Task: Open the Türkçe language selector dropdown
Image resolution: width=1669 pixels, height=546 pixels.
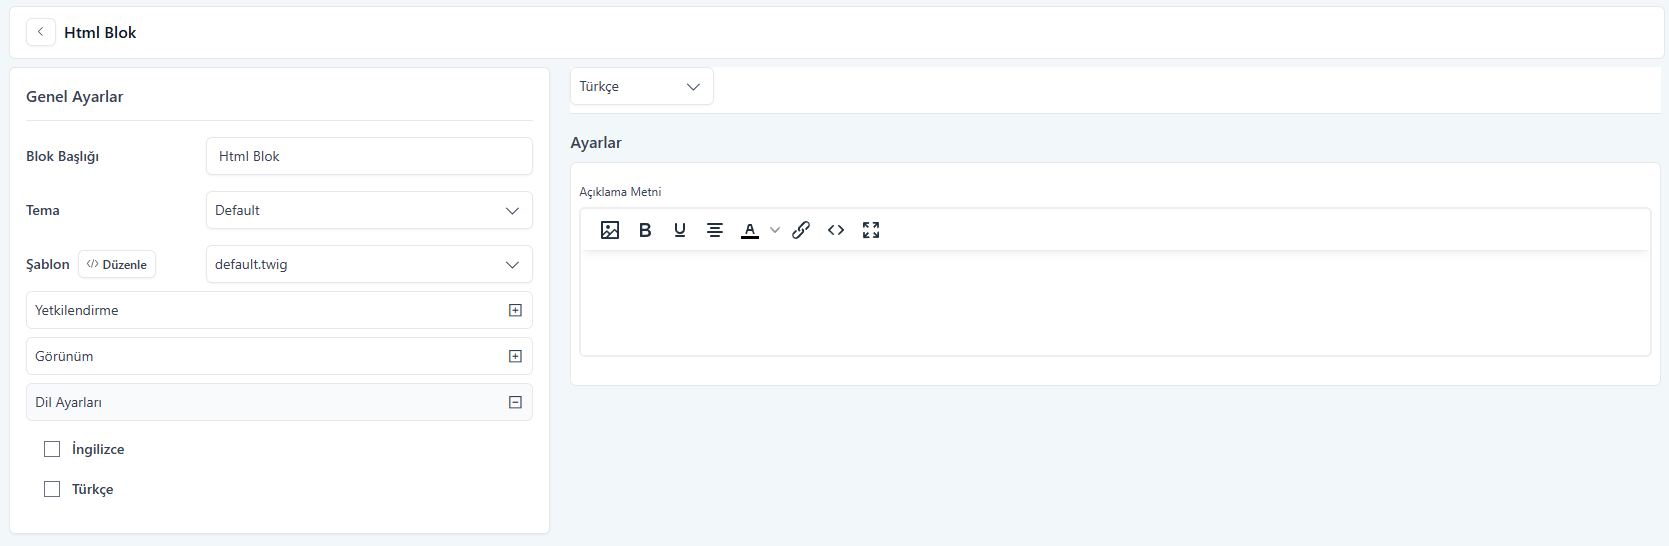Action: [642, 86]
